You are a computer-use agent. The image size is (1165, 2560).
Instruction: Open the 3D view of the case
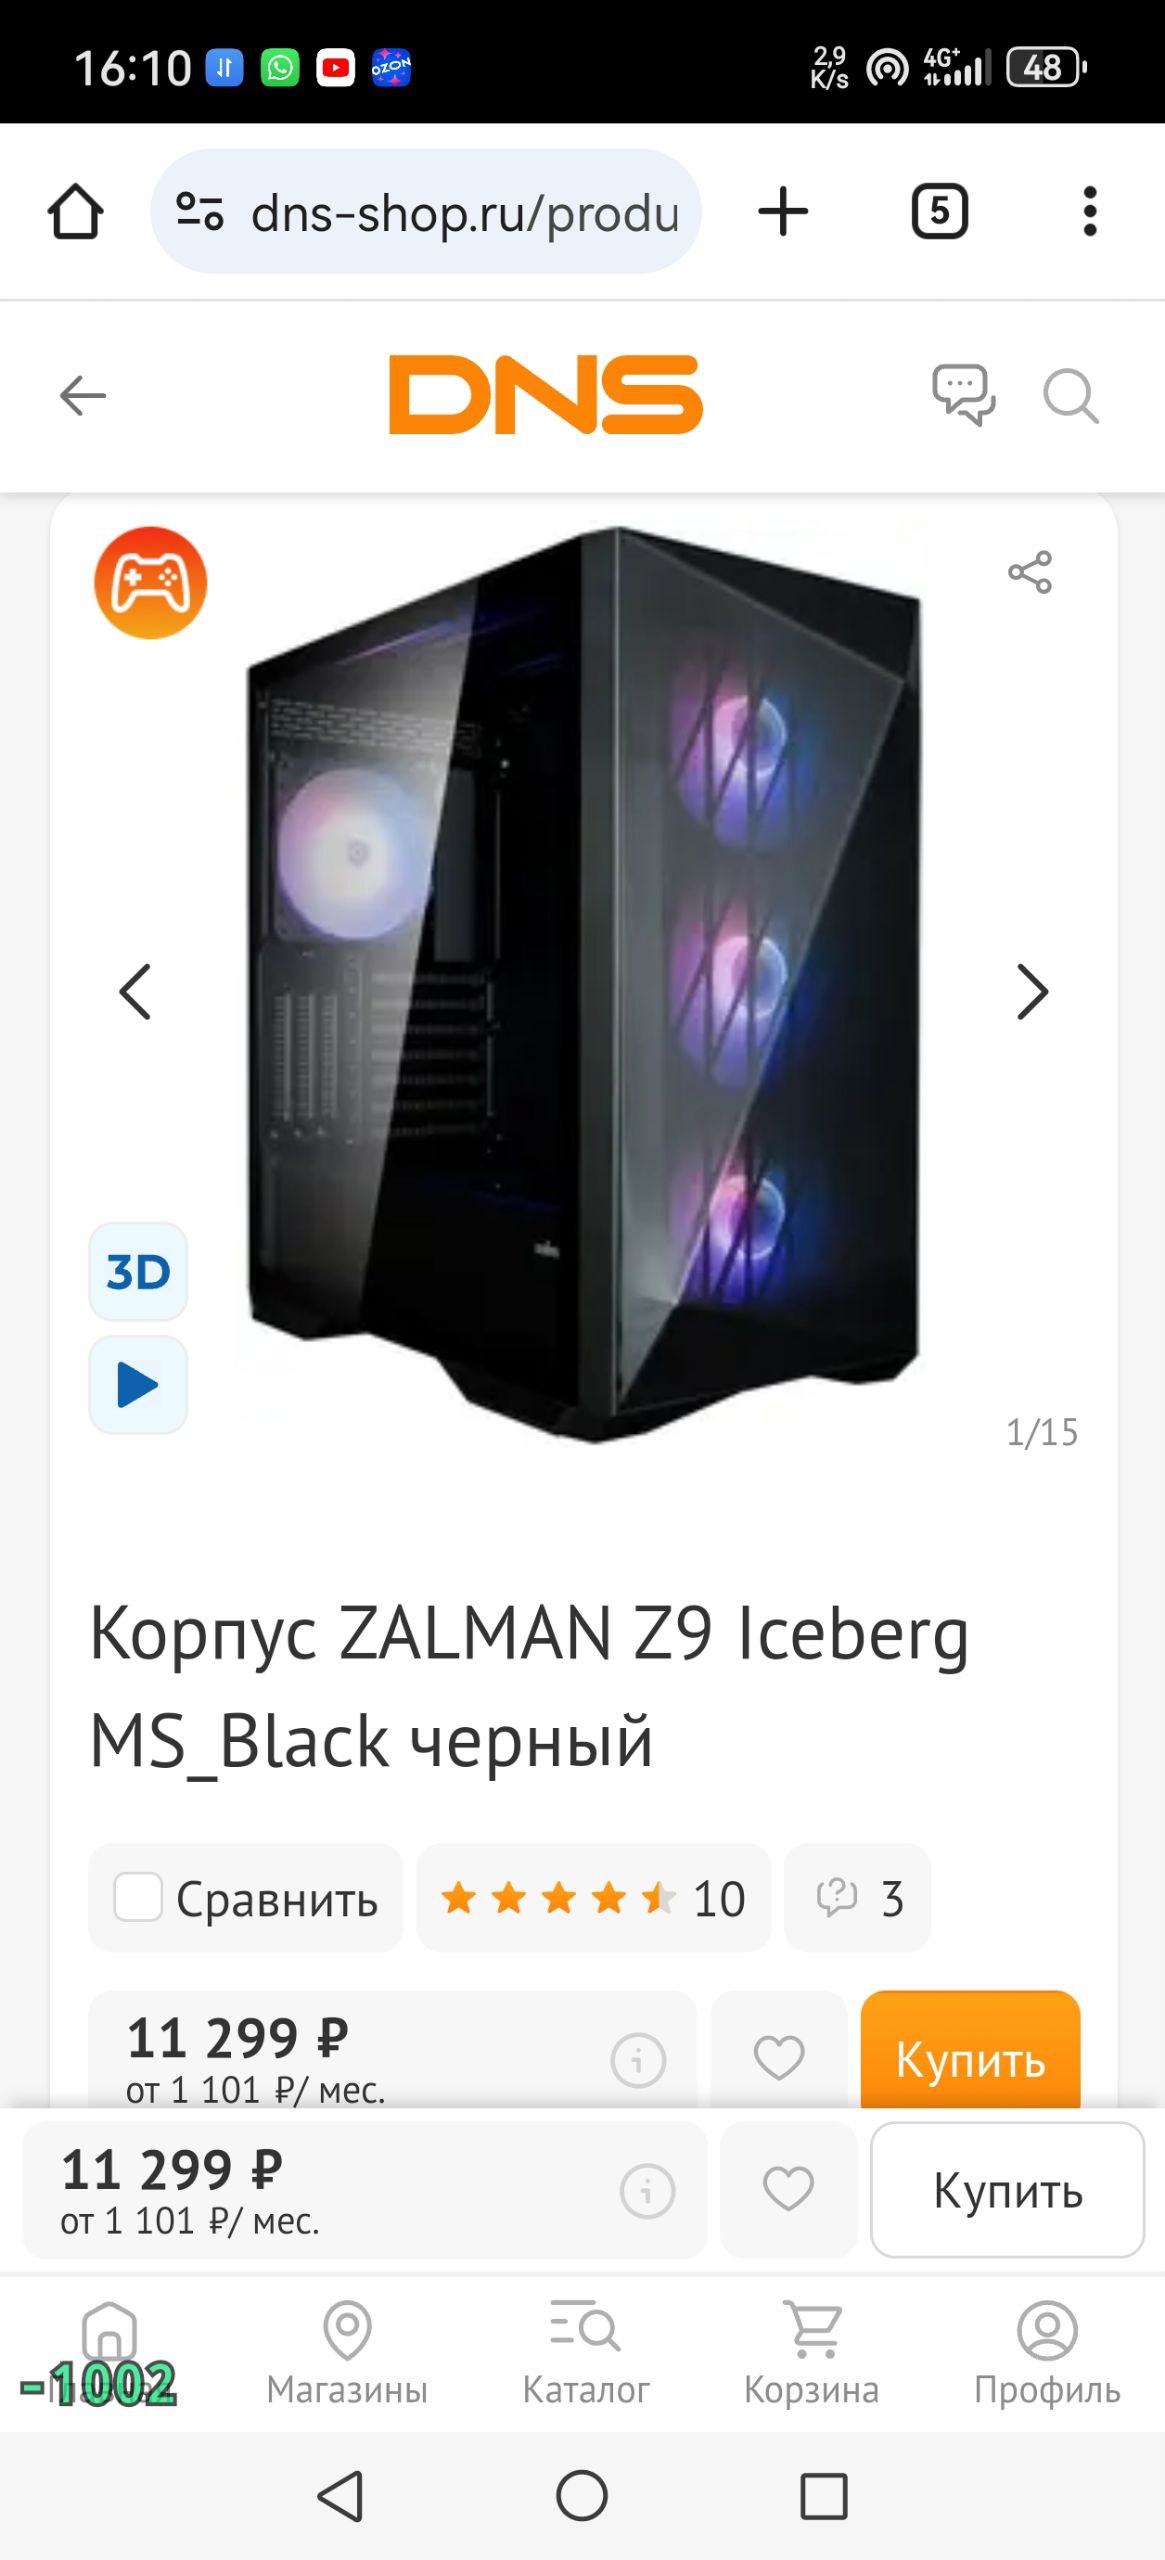(x=138, y=1272)
